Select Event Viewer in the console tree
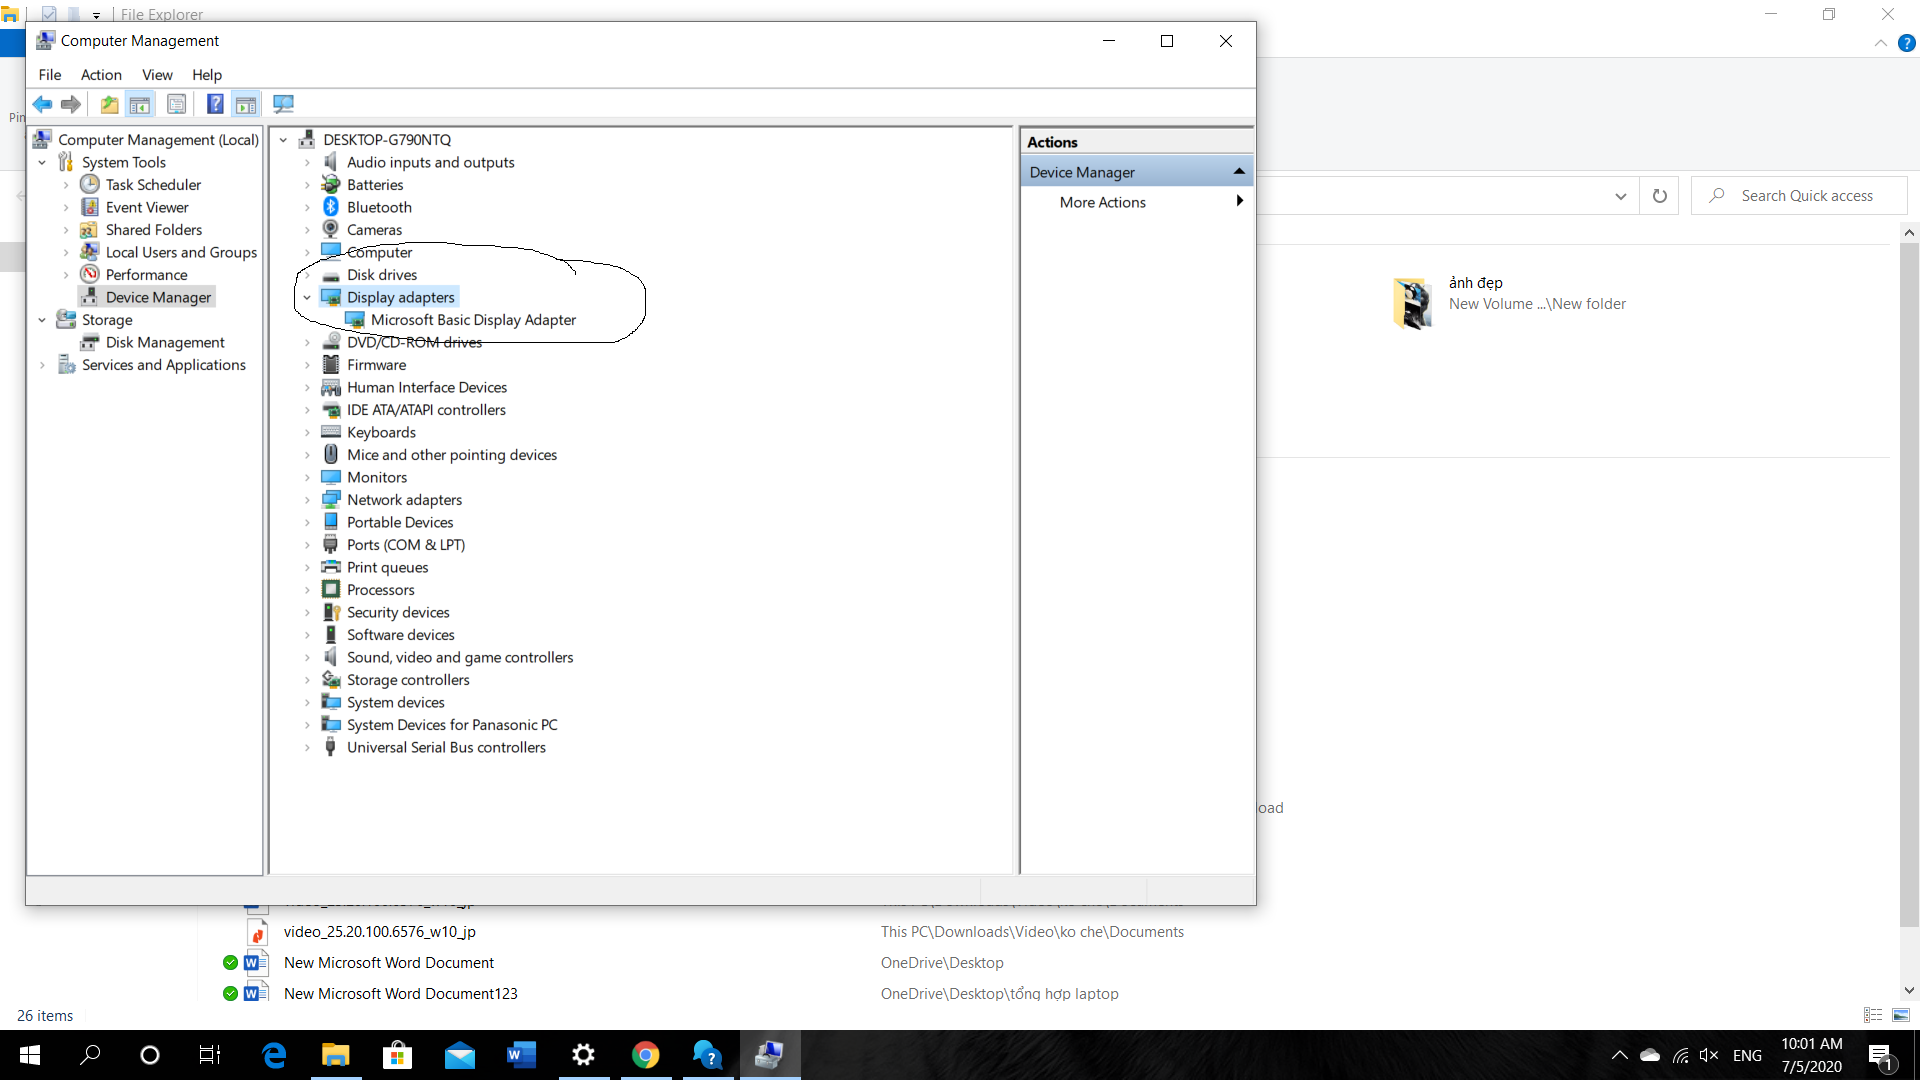1920x1080 pixels. click(x=147, y=207)
